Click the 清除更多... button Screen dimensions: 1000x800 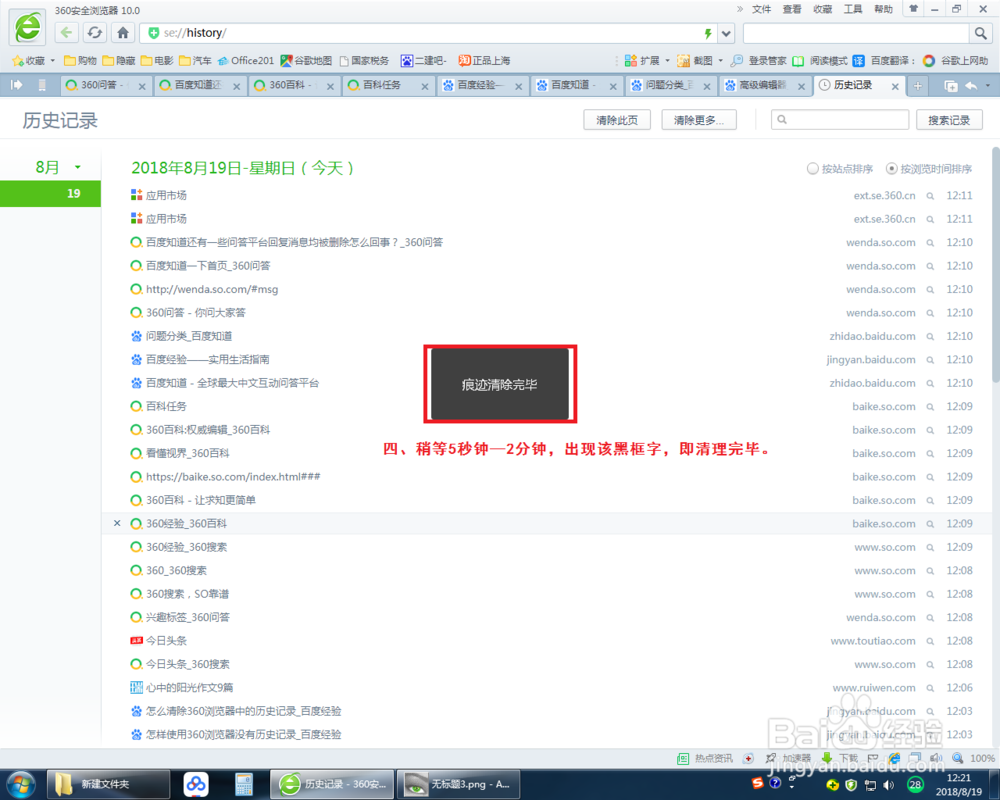699,120
